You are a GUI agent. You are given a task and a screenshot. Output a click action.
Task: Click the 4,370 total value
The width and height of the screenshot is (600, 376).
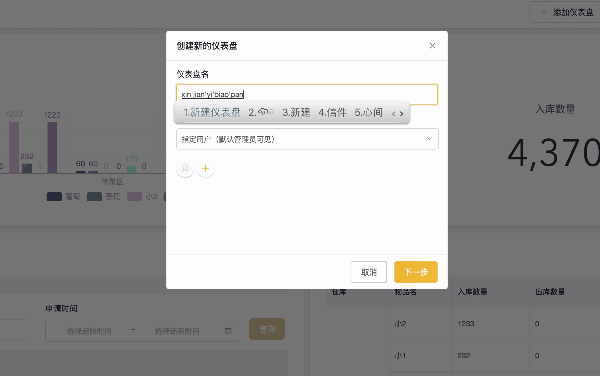(554, 153)
